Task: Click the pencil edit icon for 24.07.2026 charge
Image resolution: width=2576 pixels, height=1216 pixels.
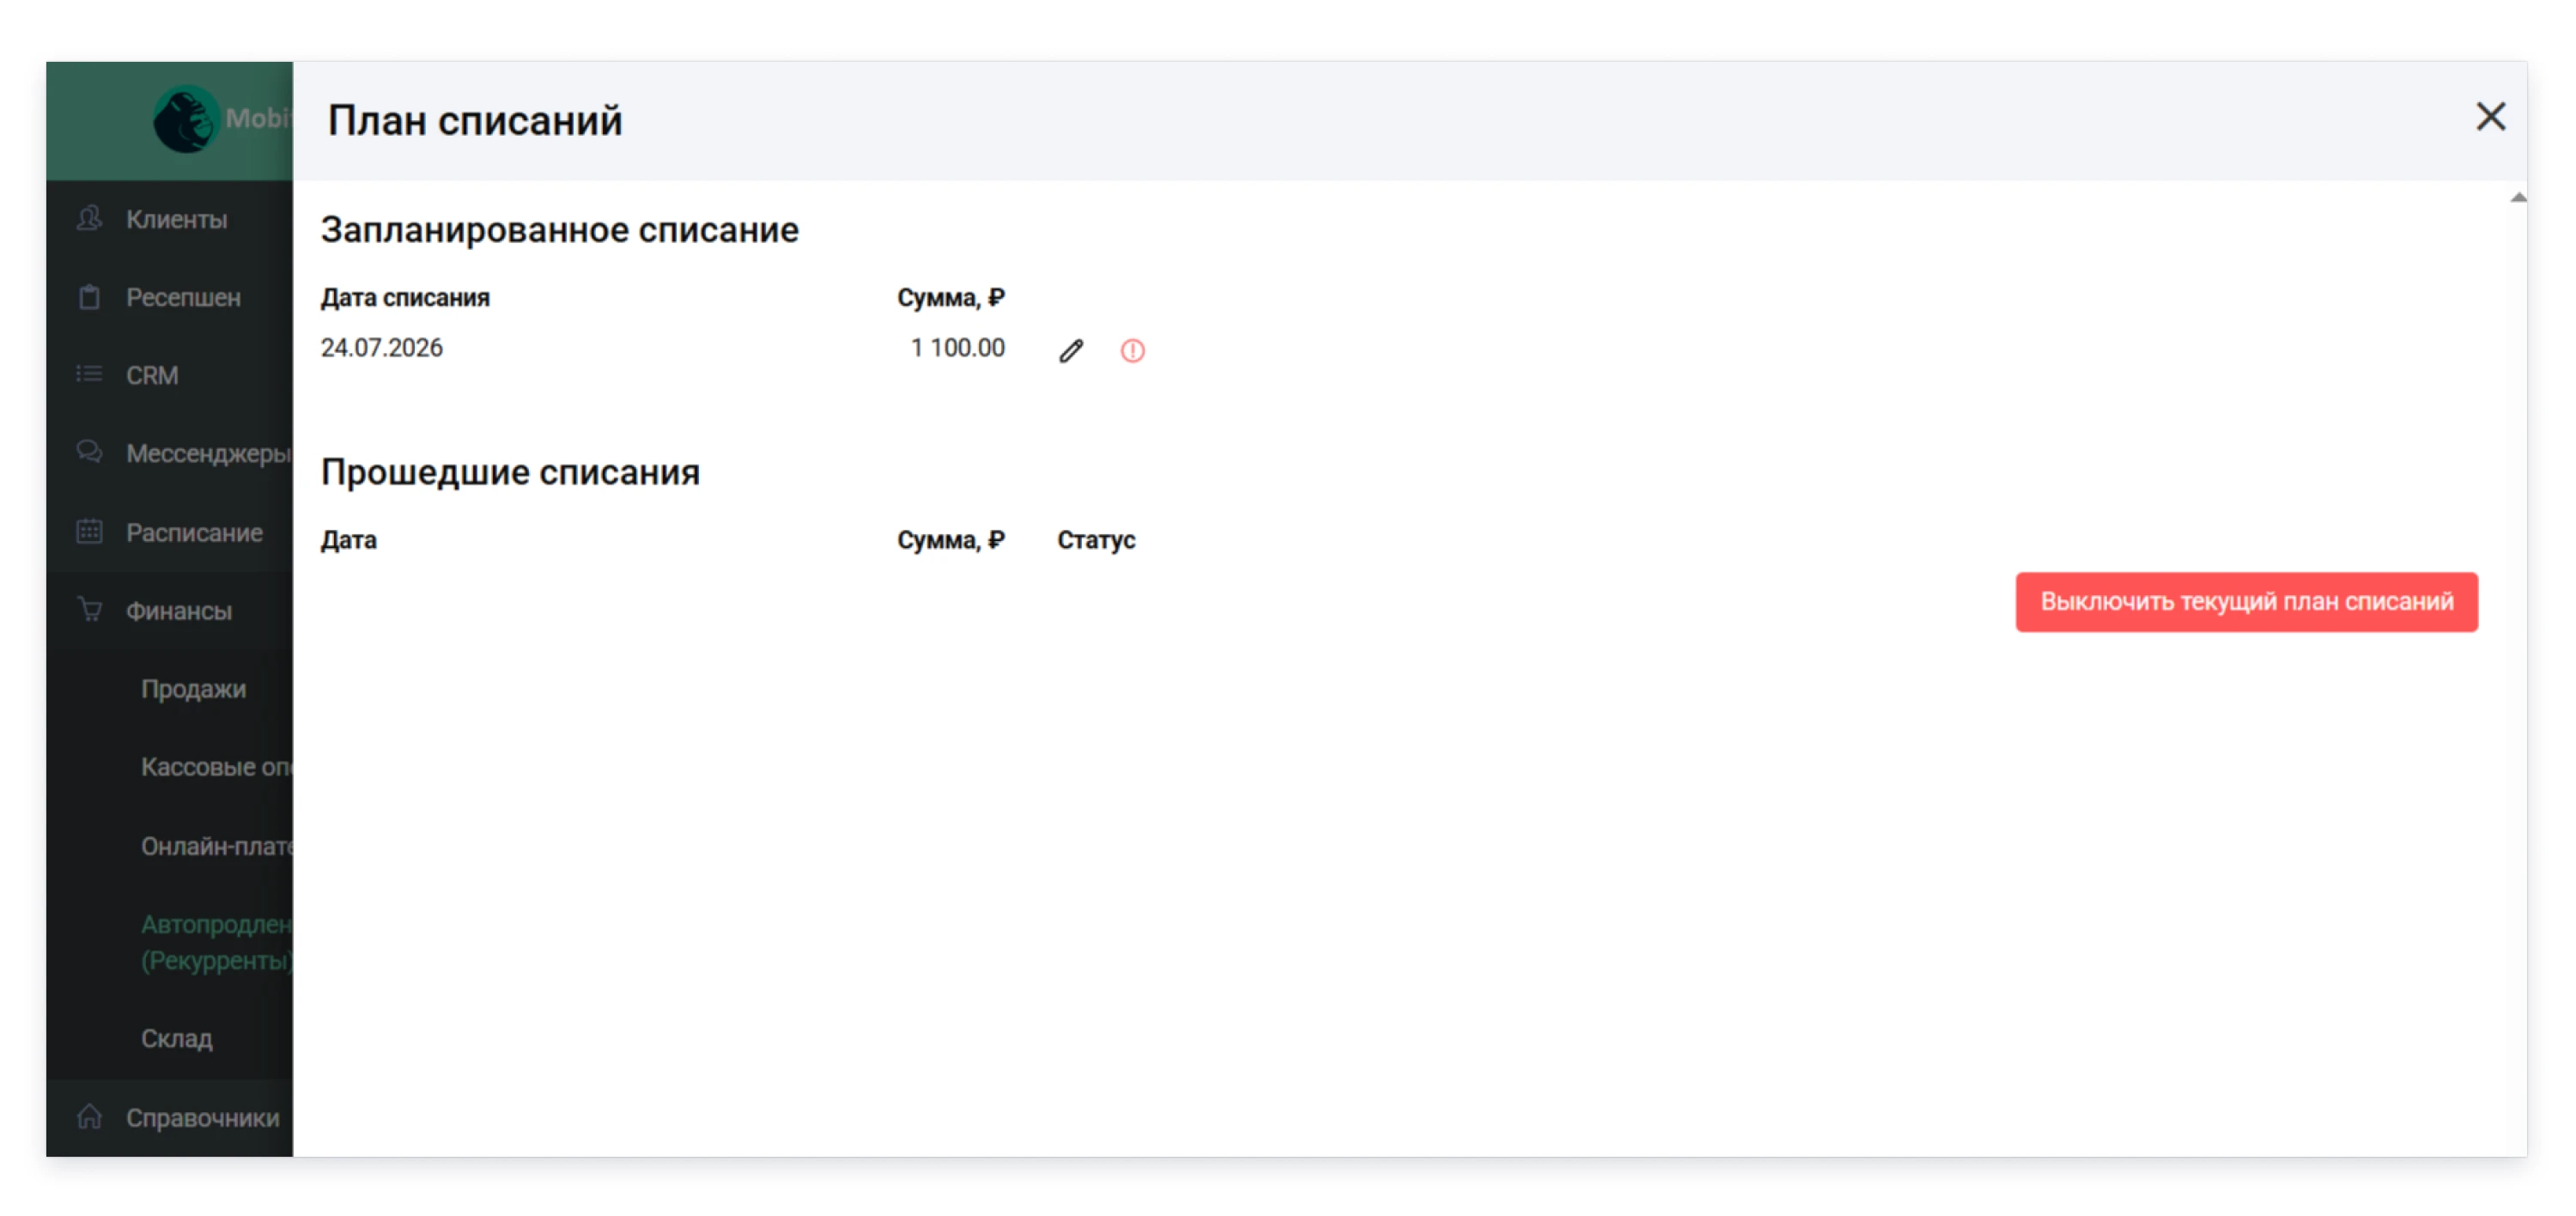Action: [x=1071, y=350]
